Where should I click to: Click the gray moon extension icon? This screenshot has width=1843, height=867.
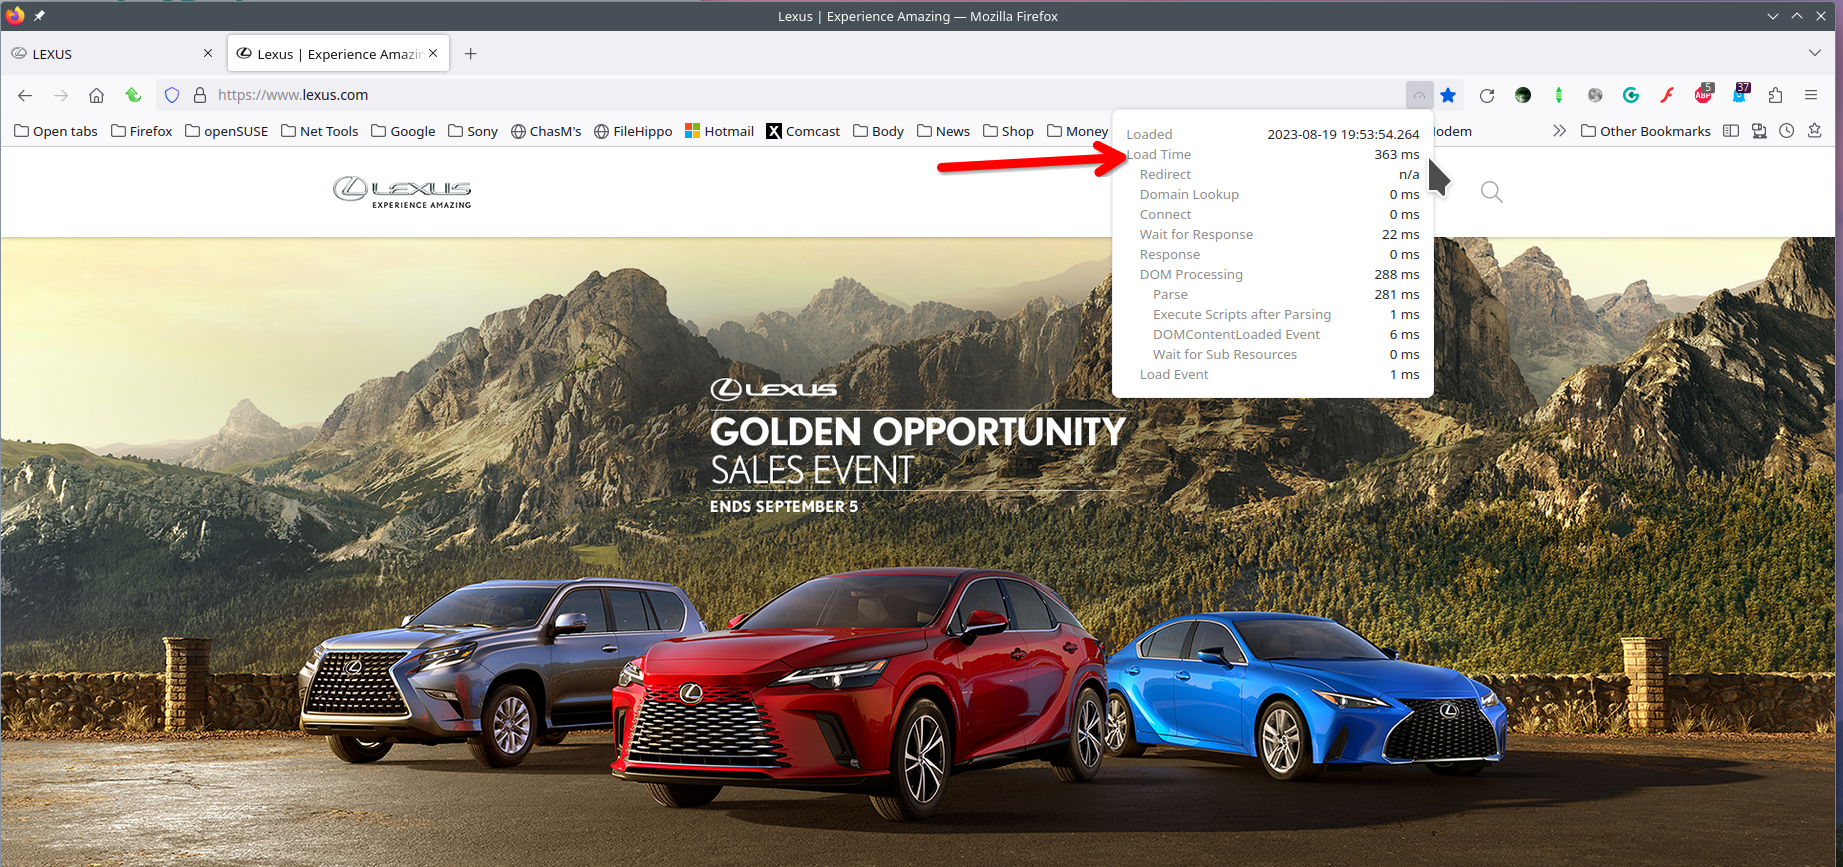point(1595,95)
